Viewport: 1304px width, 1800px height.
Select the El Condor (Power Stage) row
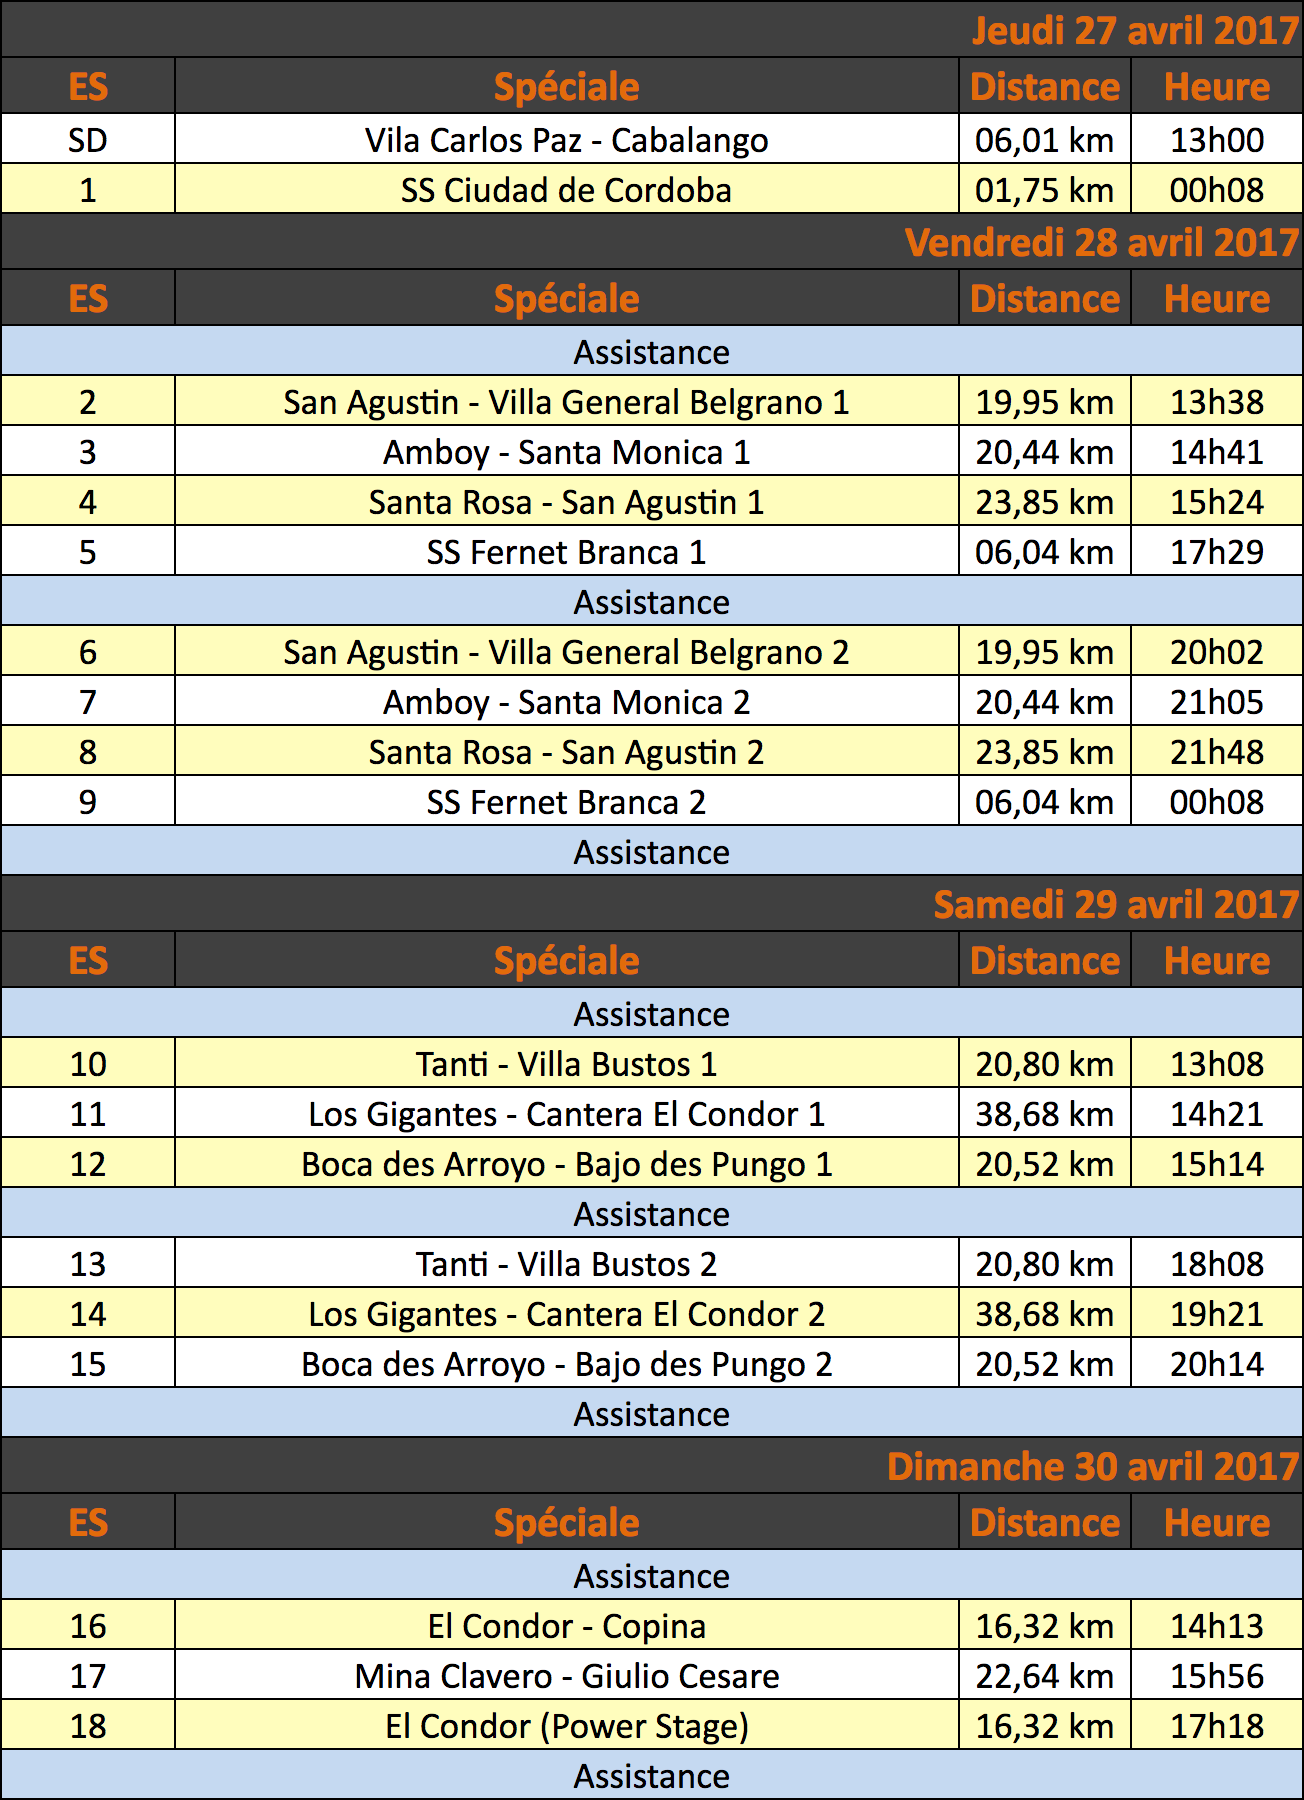(652, 1725)
